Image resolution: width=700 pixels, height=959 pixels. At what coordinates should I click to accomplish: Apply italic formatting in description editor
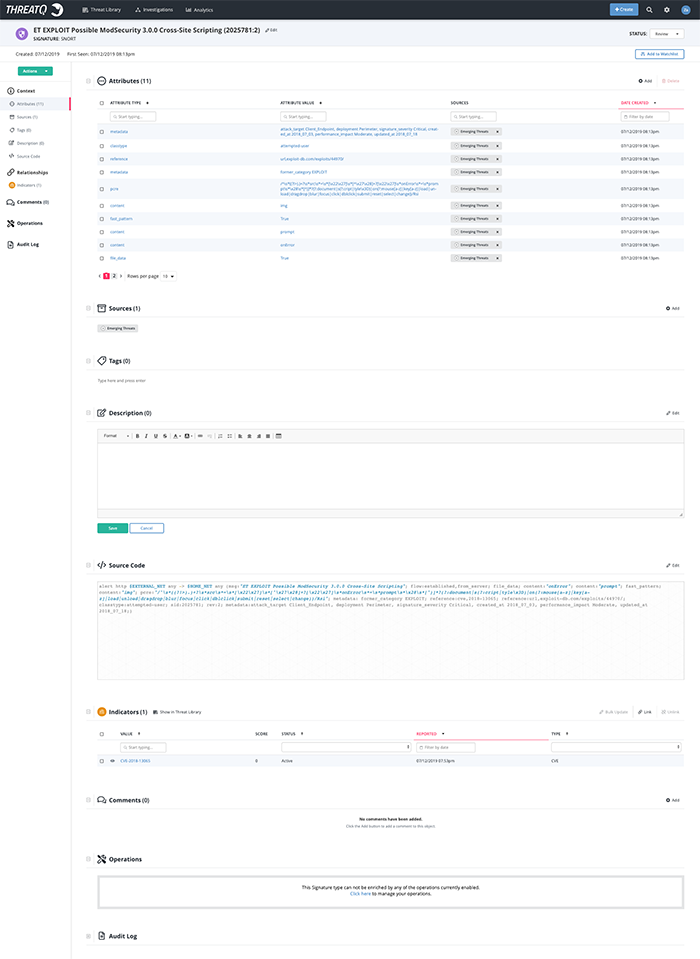[x=146, y=436]
